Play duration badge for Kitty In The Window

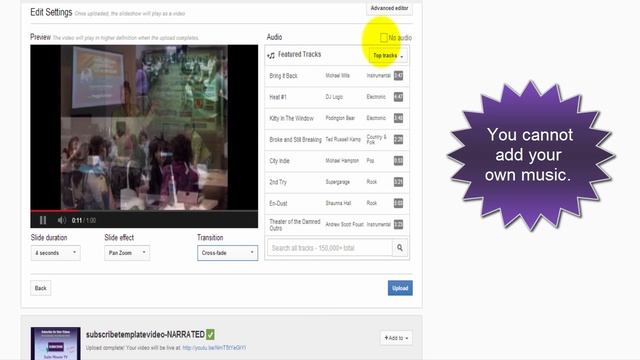tap(398, 118)
